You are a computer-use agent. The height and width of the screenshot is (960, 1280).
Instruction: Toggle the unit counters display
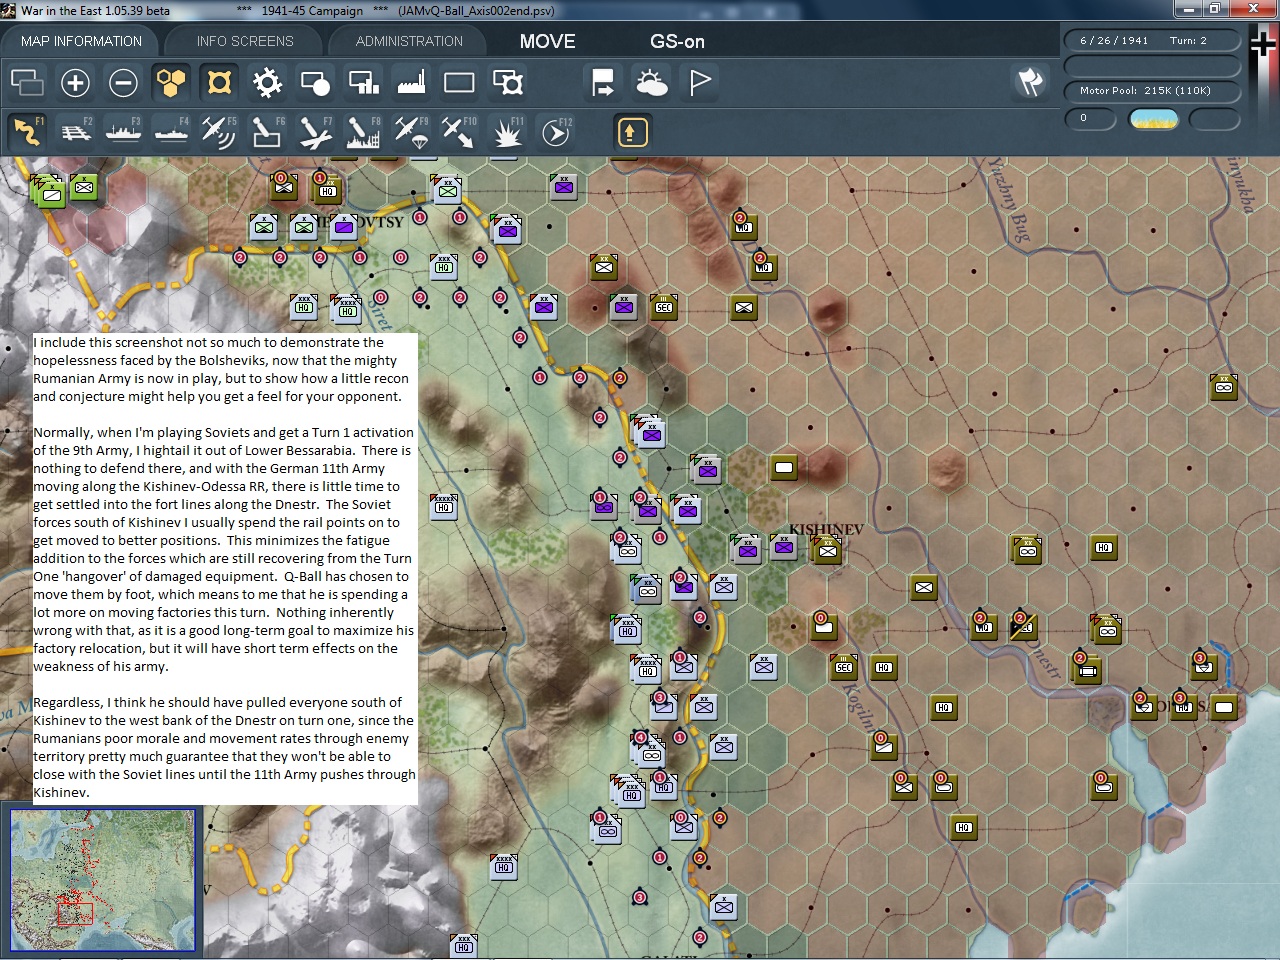(x=219, y=82)
